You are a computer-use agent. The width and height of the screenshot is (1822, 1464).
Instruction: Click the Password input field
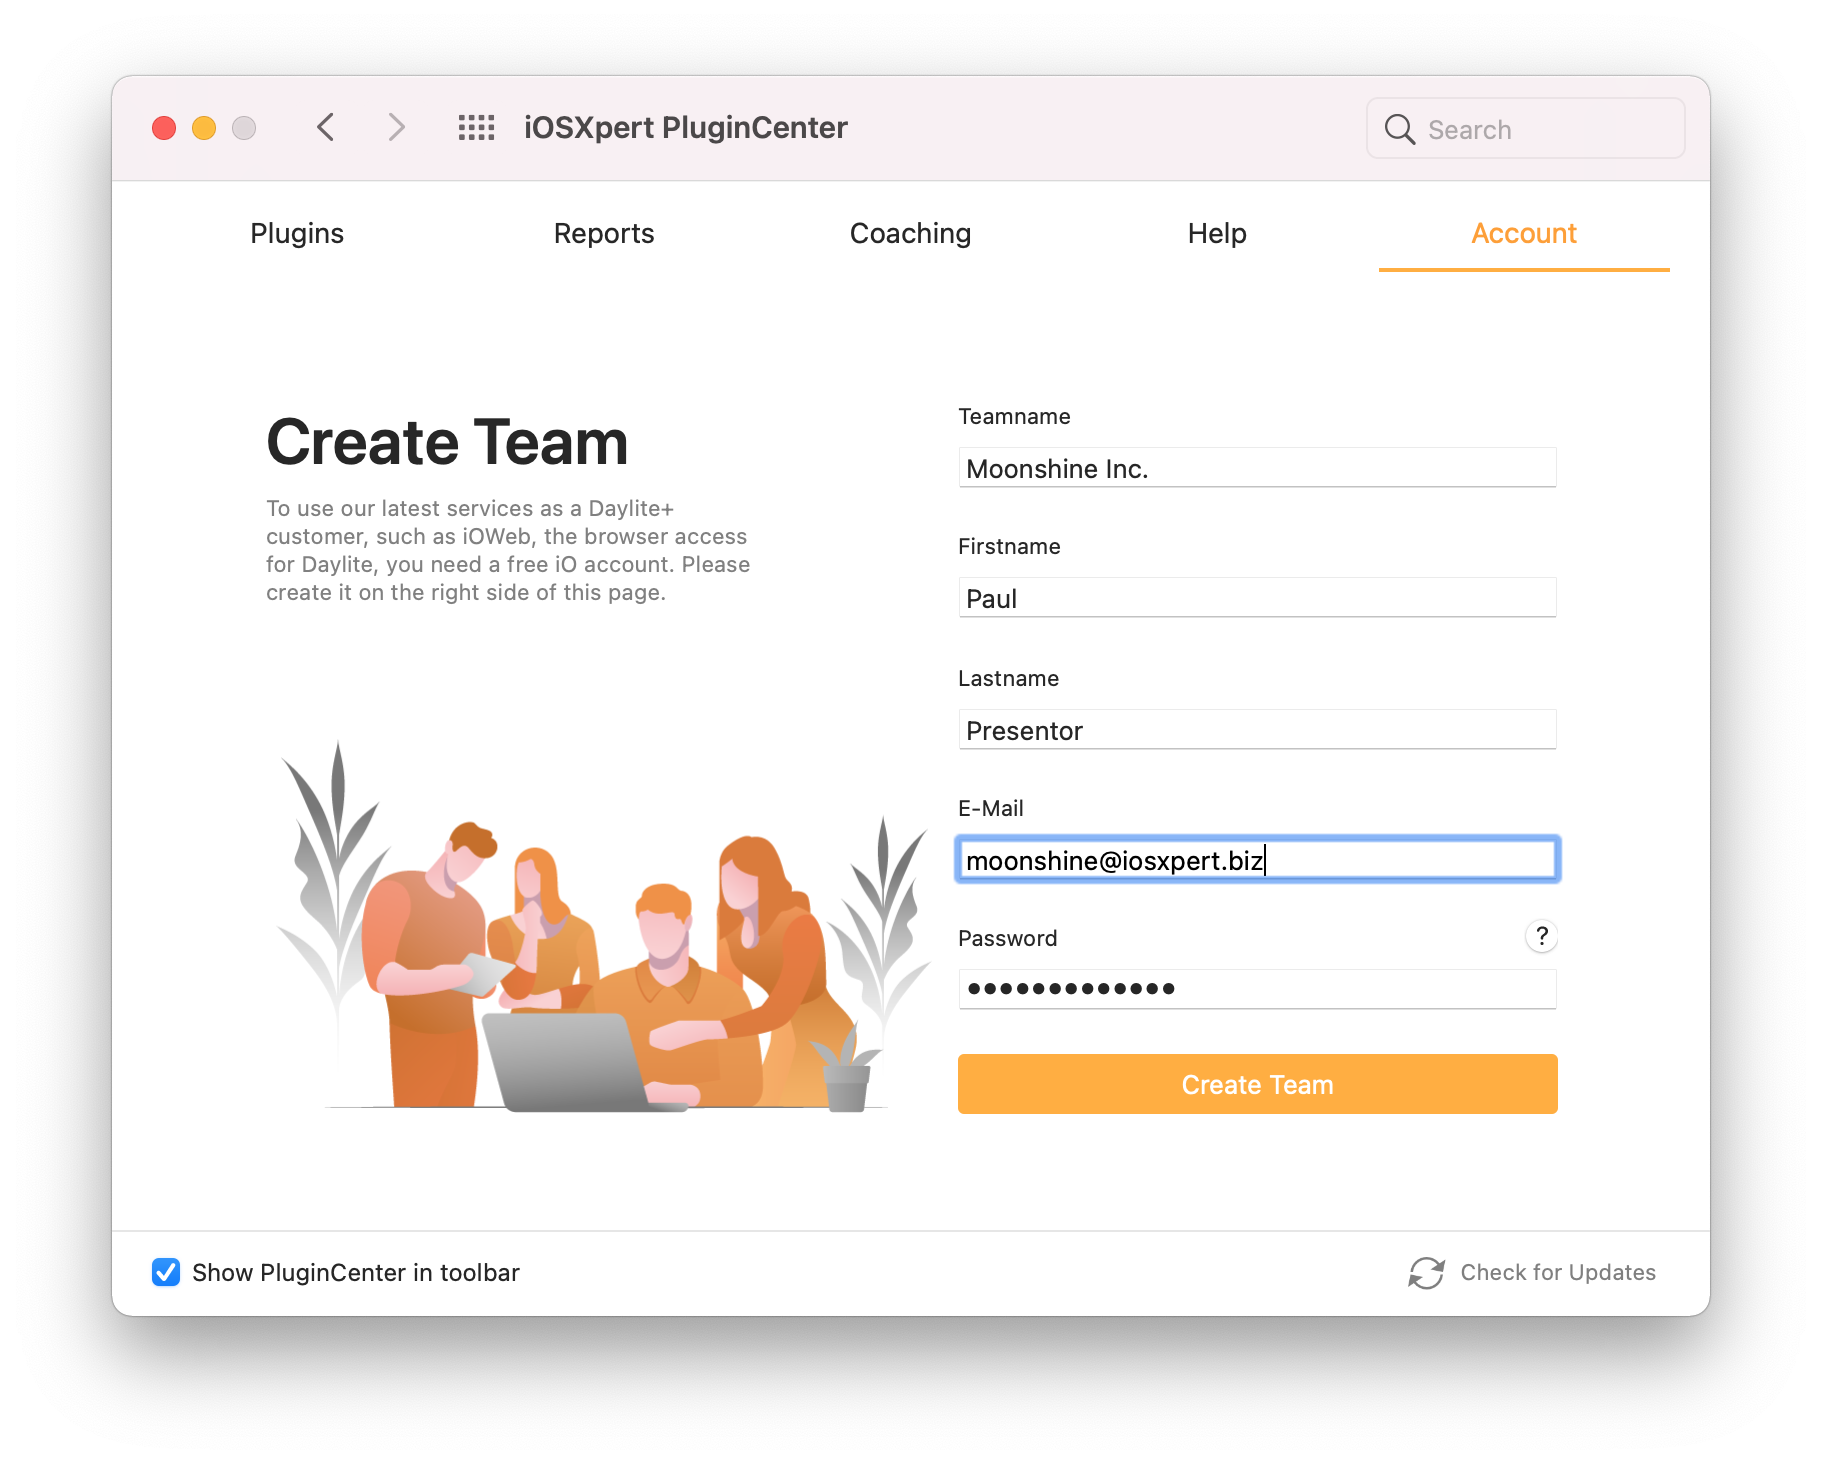click(x=1257, y=990)
